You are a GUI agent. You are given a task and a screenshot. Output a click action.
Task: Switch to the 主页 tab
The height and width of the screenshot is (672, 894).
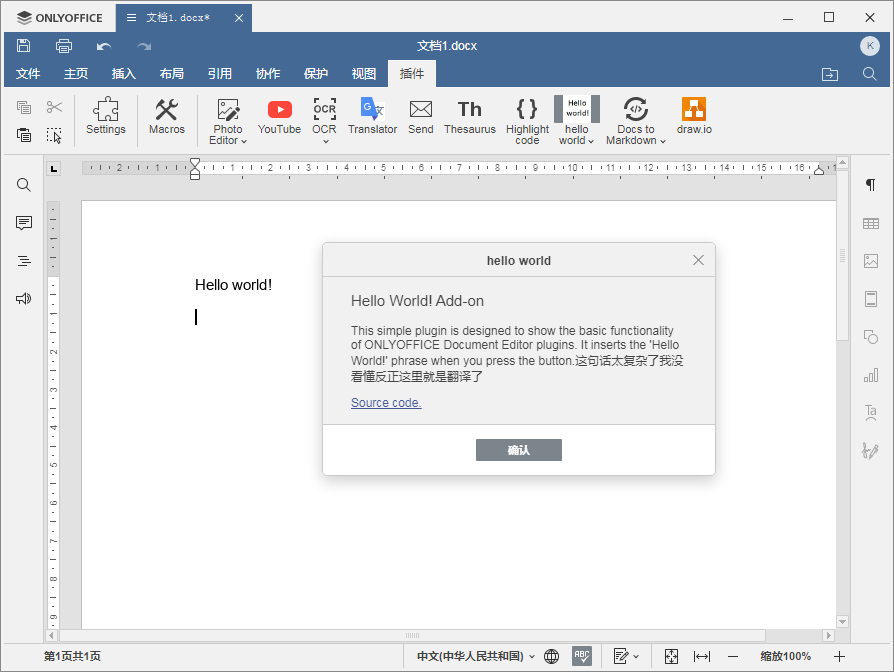coord(76,74)
